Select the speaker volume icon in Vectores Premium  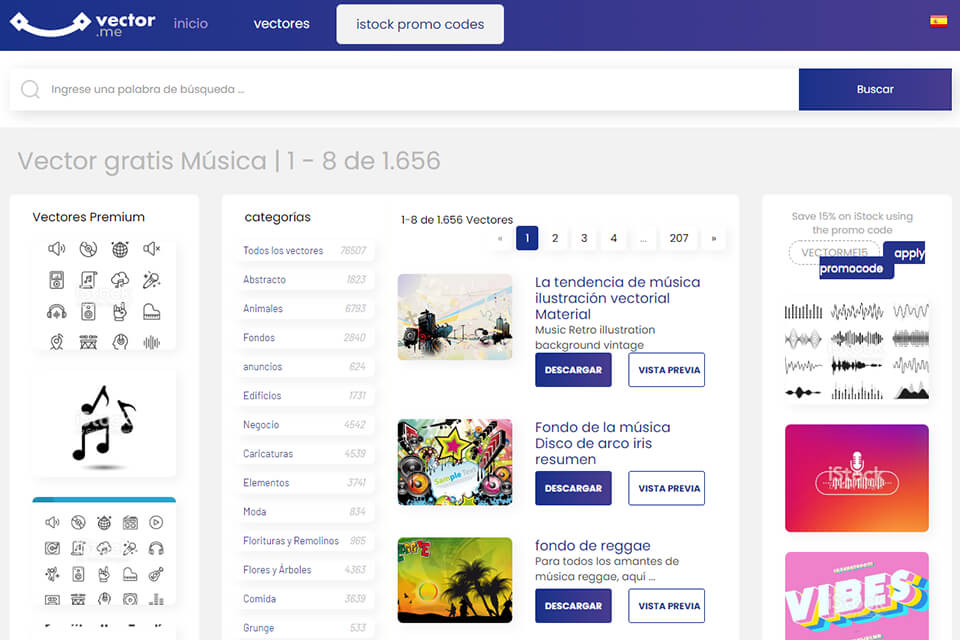56,249
